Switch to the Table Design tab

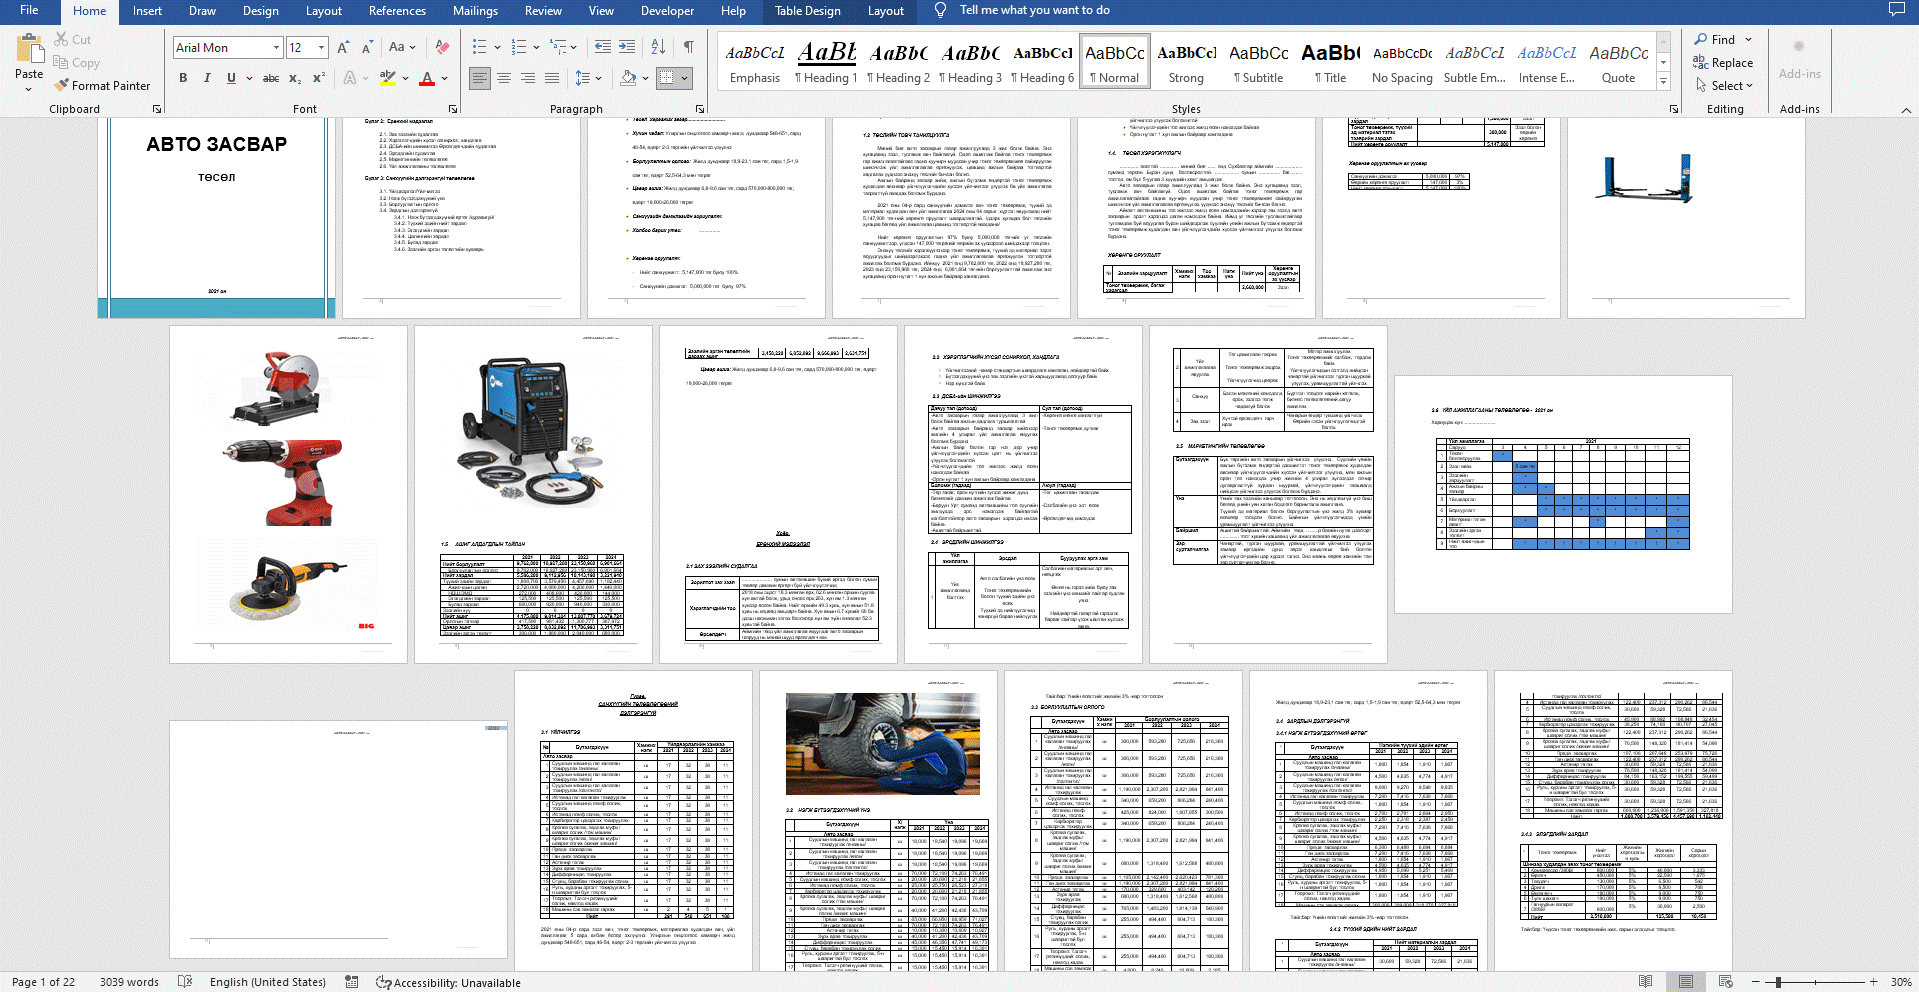coord(808,11)
